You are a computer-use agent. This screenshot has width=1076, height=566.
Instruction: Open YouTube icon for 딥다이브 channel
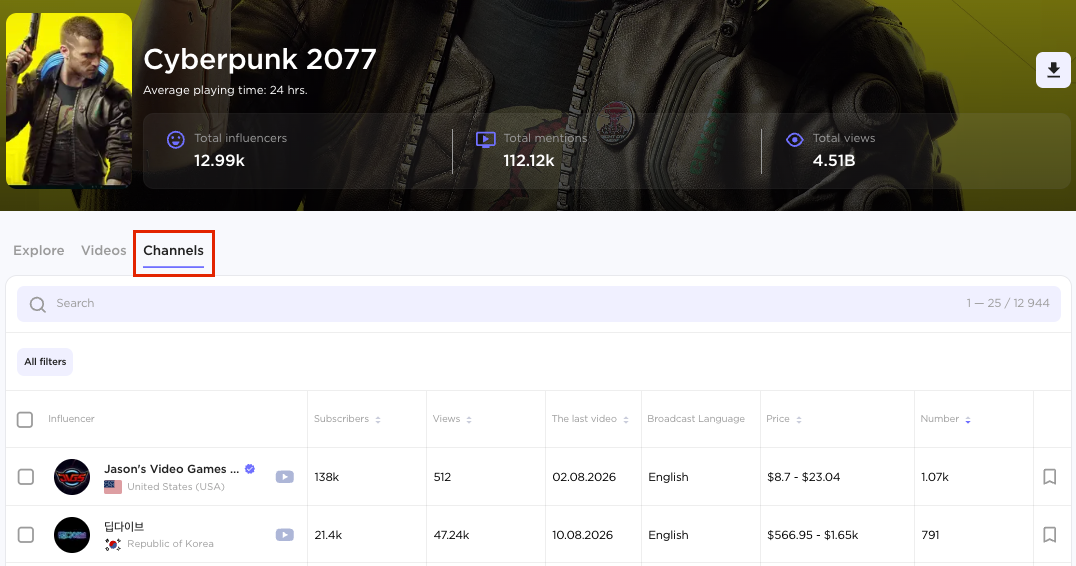(x=285, y=534)
